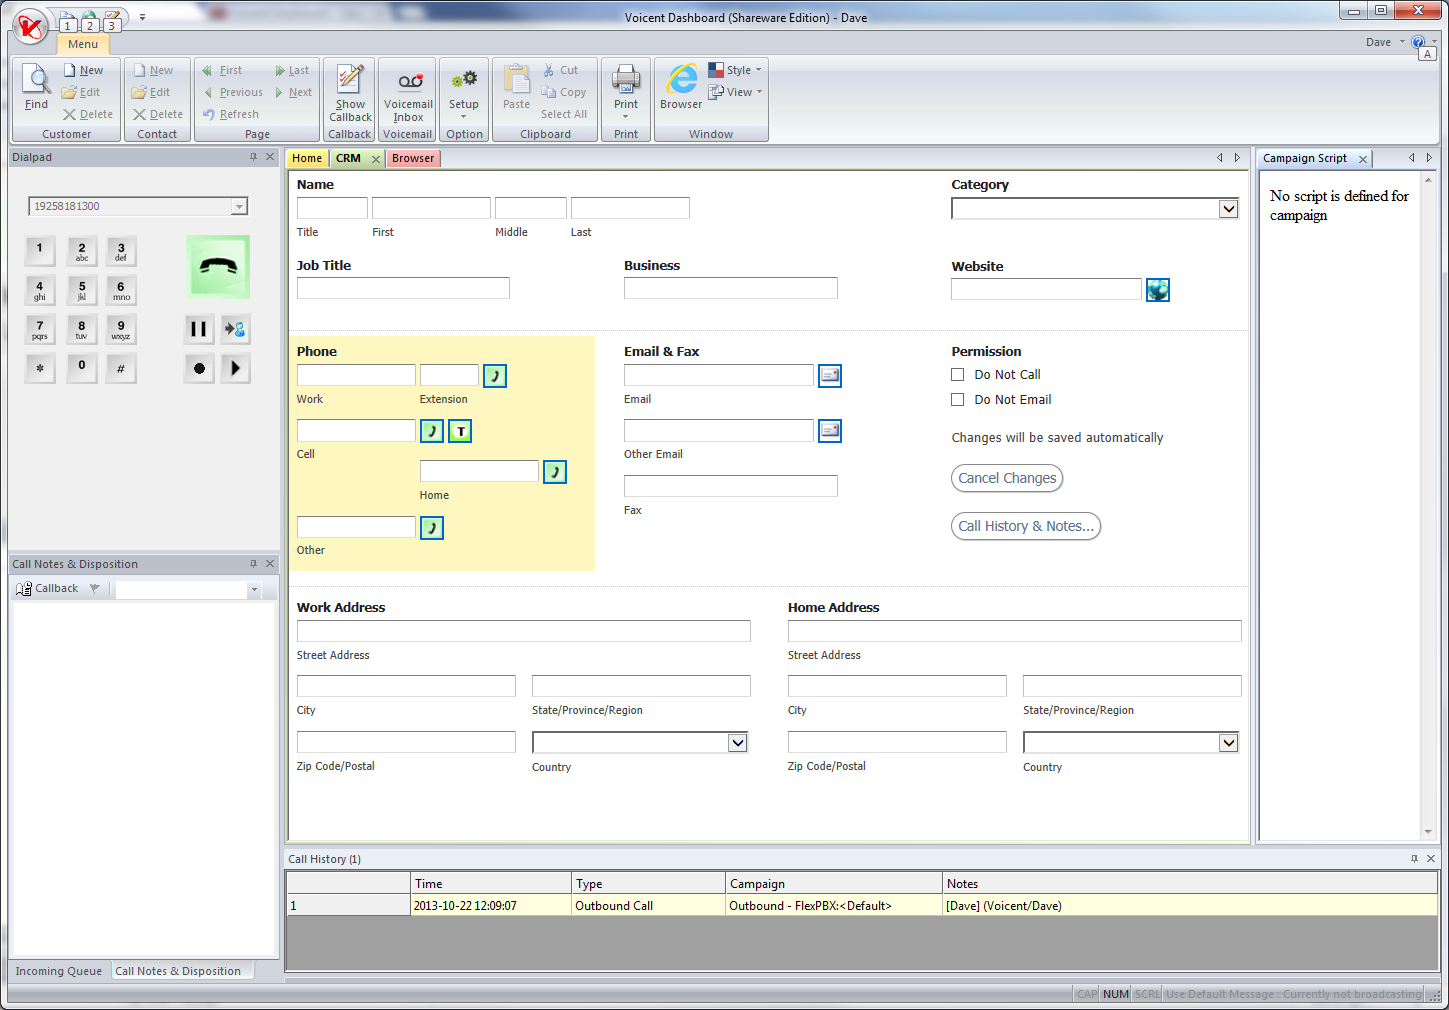This screenshot has height=1010, width=1449.
Task: Send text message to Cell number
Action: click(460, 431)
